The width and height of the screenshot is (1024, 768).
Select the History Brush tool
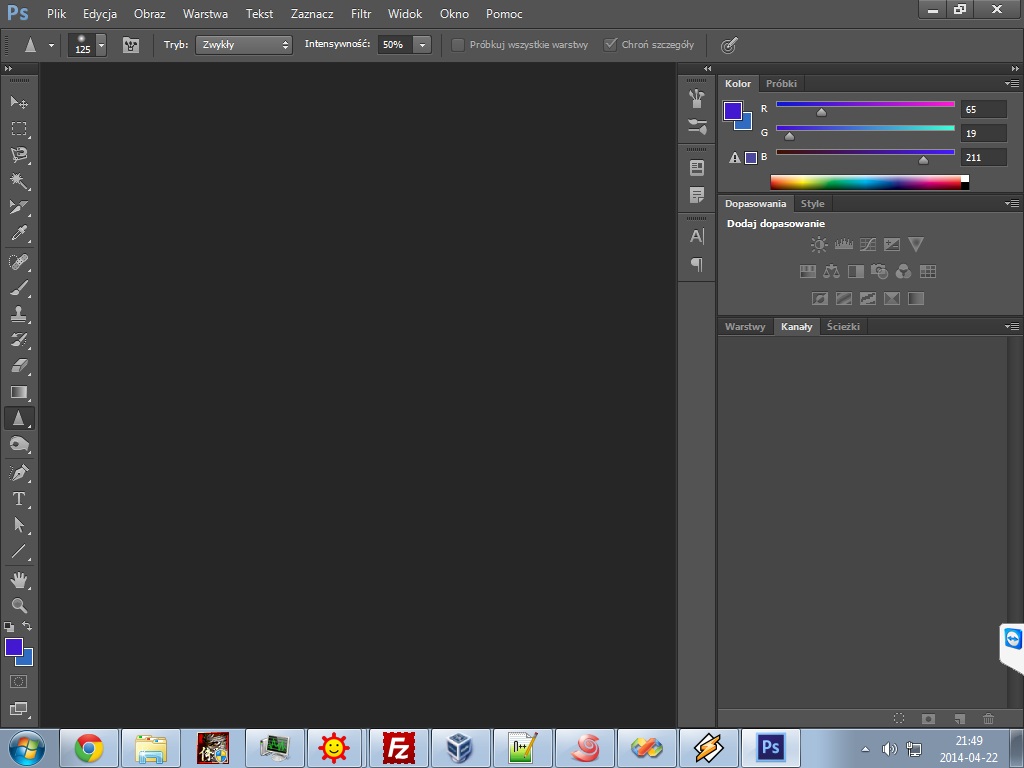coord(19,340)
